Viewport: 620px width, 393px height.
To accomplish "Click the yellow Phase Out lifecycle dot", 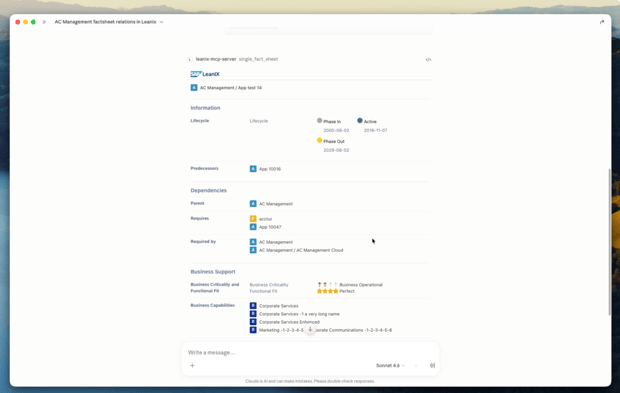I will click(x=319, y=140).
